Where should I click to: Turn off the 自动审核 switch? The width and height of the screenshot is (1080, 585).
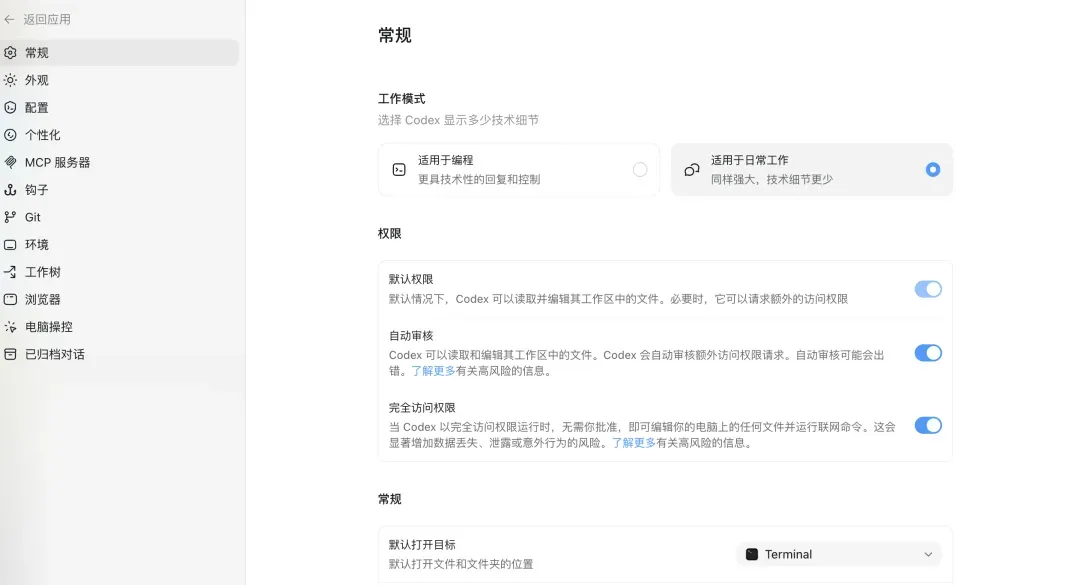[x=928, y=353]
